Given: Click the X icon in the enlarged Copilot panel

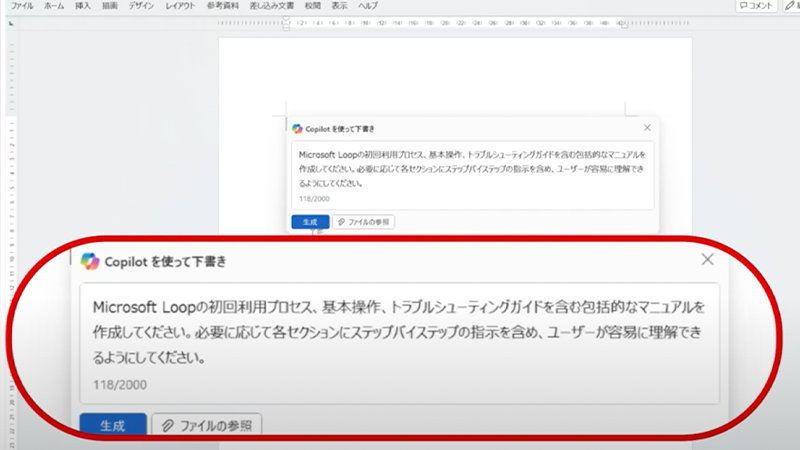Looking at the screenshot, I should click(707, 259).
